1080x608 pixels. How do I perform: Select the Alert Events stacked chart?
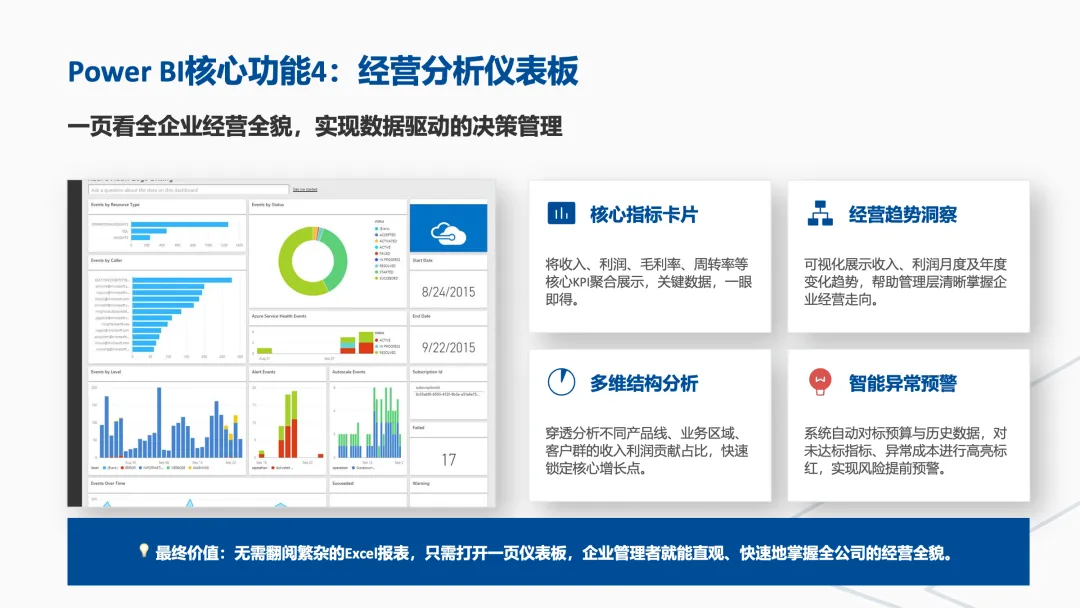click(287, 424)
